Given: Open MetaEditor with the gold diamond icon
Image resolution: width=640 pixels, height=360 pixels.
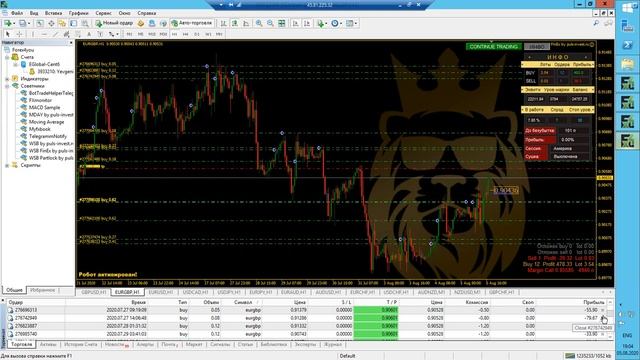Looking at the screenshot, I should pyautogui.click(x=141, y=24).
